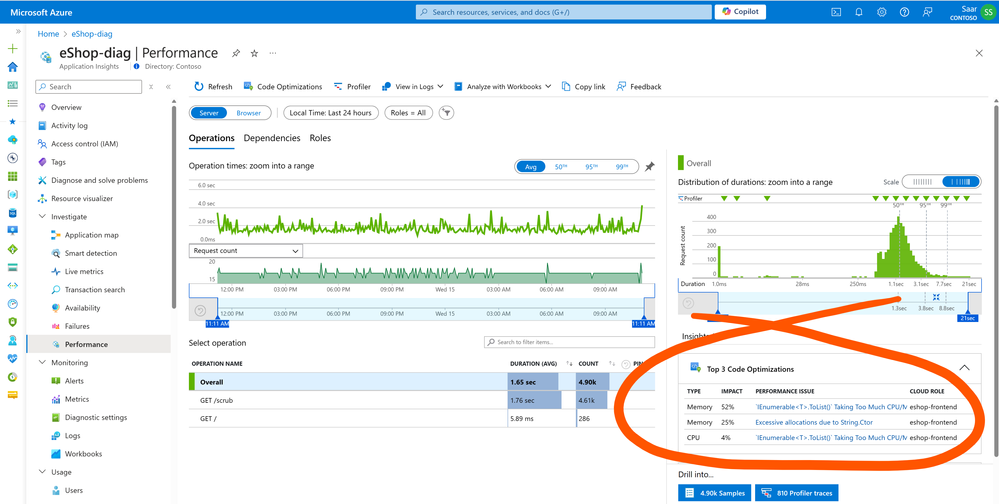Viewport: 999px width, 504px height.
Task: Collapse Top 3 Code Optimizations panel
Action: (964, 368)
